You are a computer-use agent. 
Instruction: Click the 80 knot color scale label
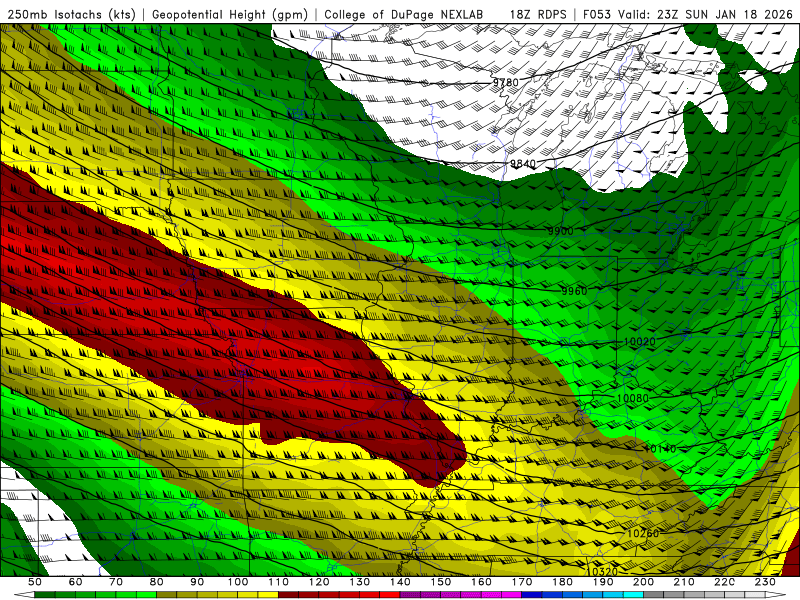coord(157,582)
